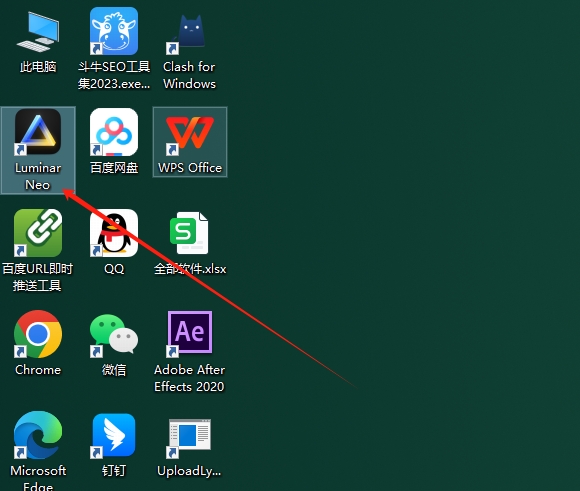Click the 'WPS Office' label text
The image size is (580, 491).
190,168
